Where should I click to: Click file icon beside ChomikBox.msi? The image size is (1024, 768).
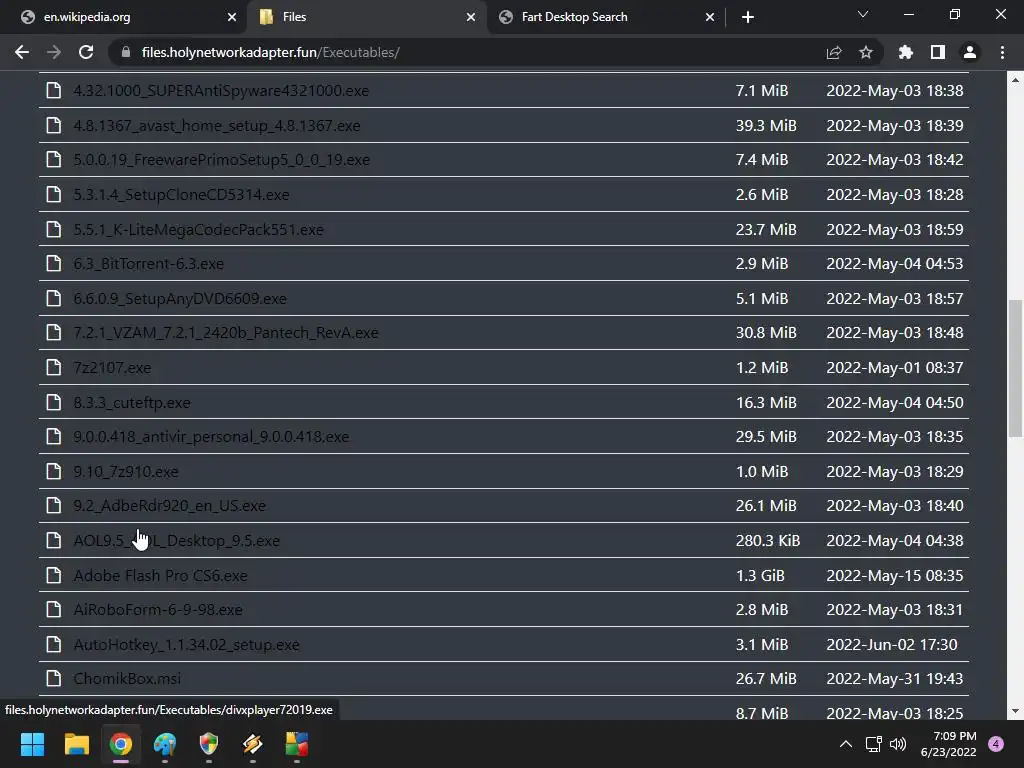pos(54,678)
